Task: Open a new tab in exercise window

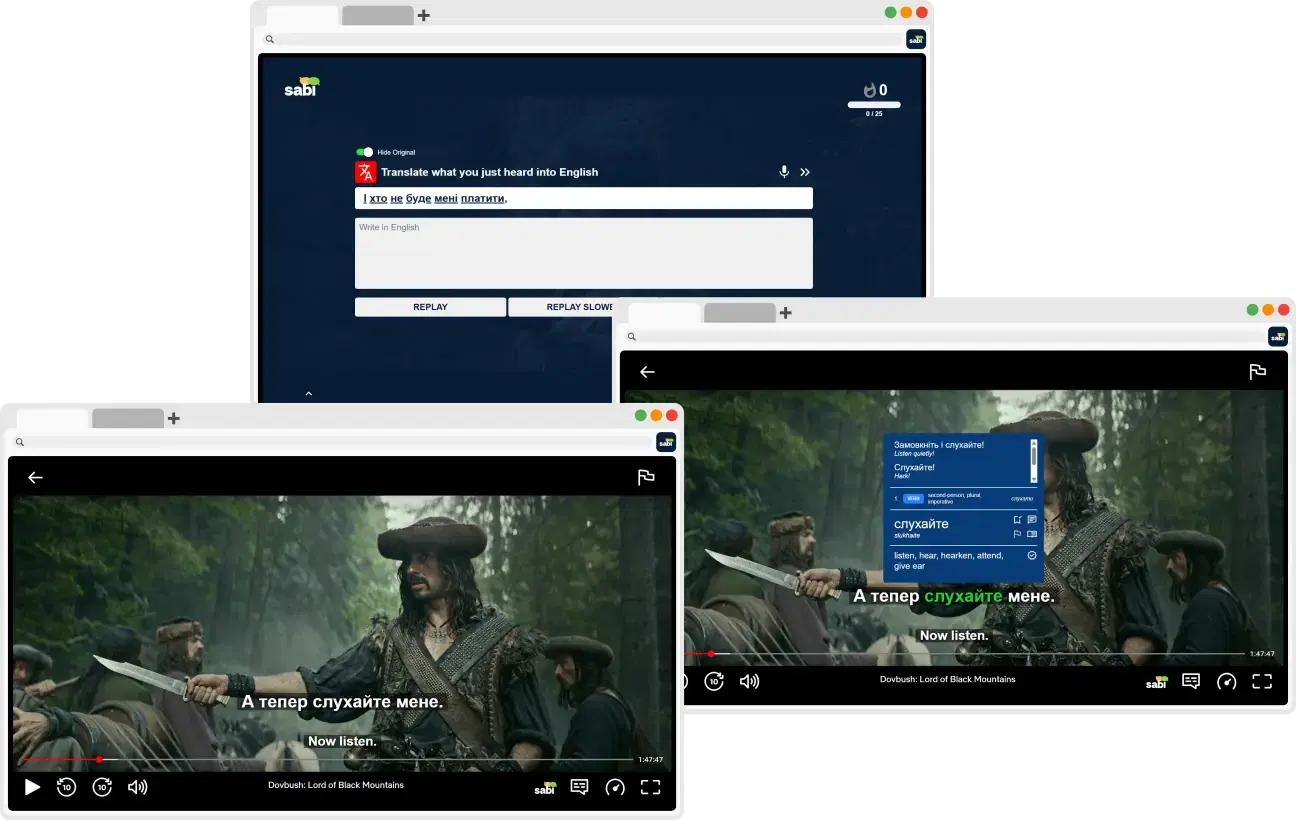Action: [x=424, y=16]
